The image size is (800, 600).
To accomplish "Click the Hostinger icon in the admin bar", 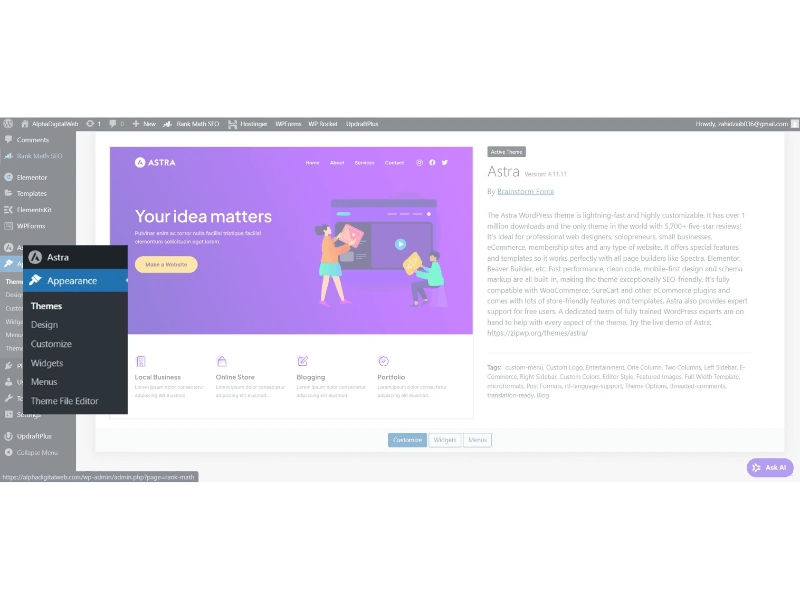I will (232, 124).
